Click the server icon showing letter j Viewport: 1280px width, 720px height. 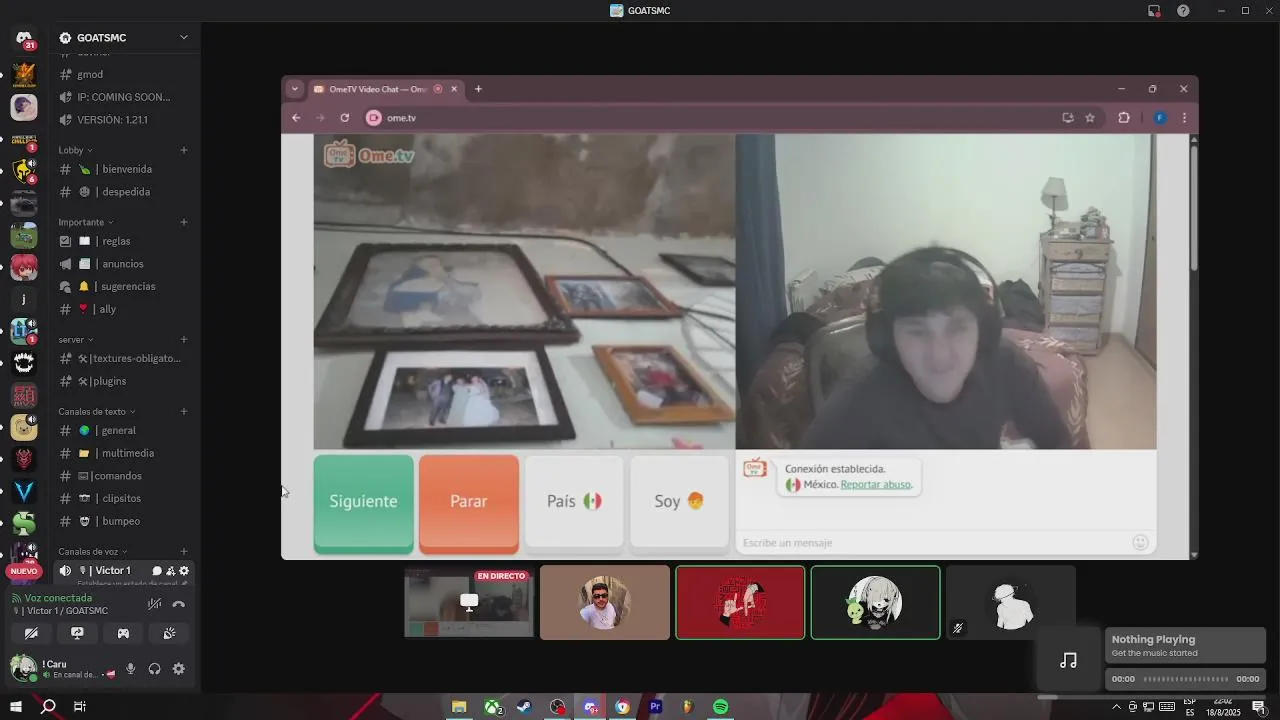click(x=24, y=299)
